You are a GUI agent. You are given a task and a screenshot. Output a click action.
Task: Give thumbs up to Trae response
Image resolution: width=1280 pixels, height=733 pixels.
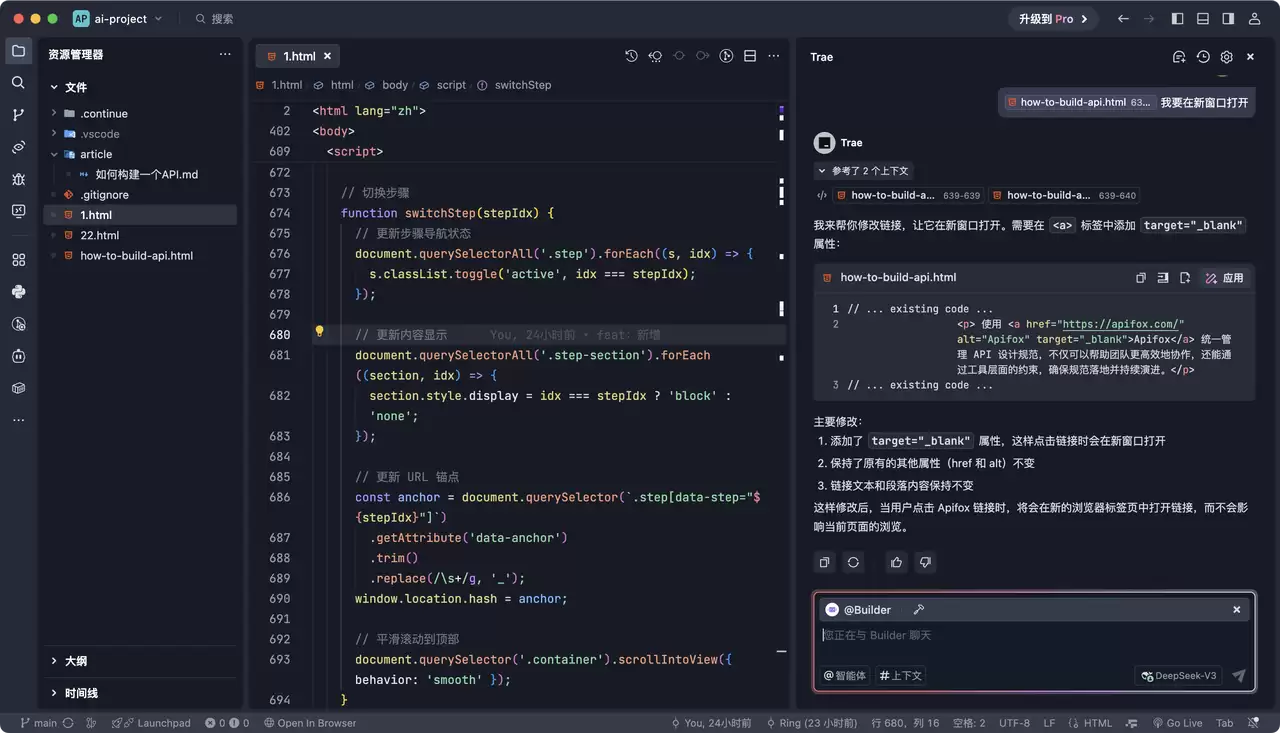click(896, 562)
